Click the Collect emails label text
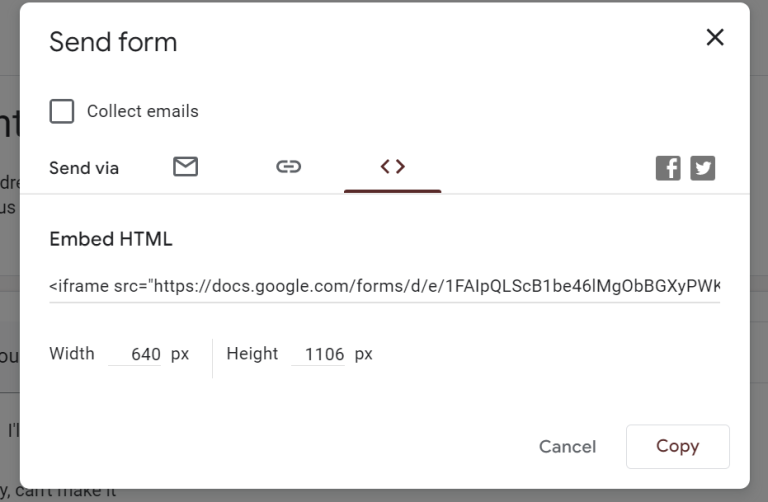768x502 pixels. point(143,111)
